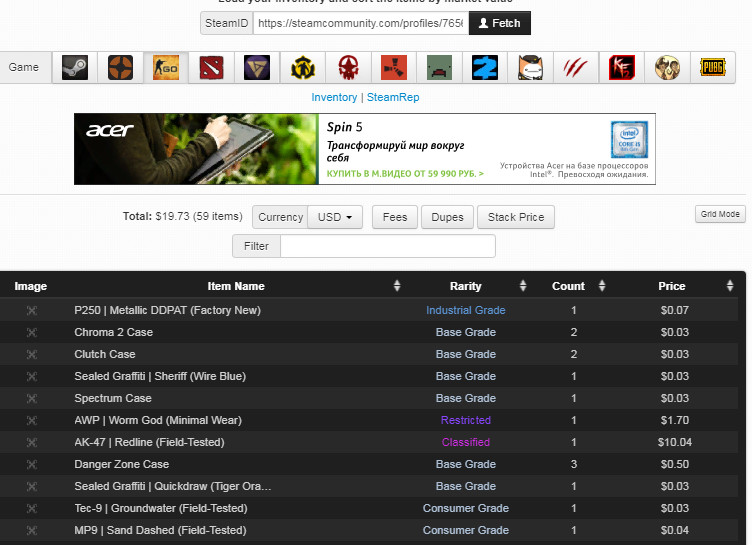Screen dimensions: 752x545
Task: Select the Steam game icon
Action: coord(75,68)
